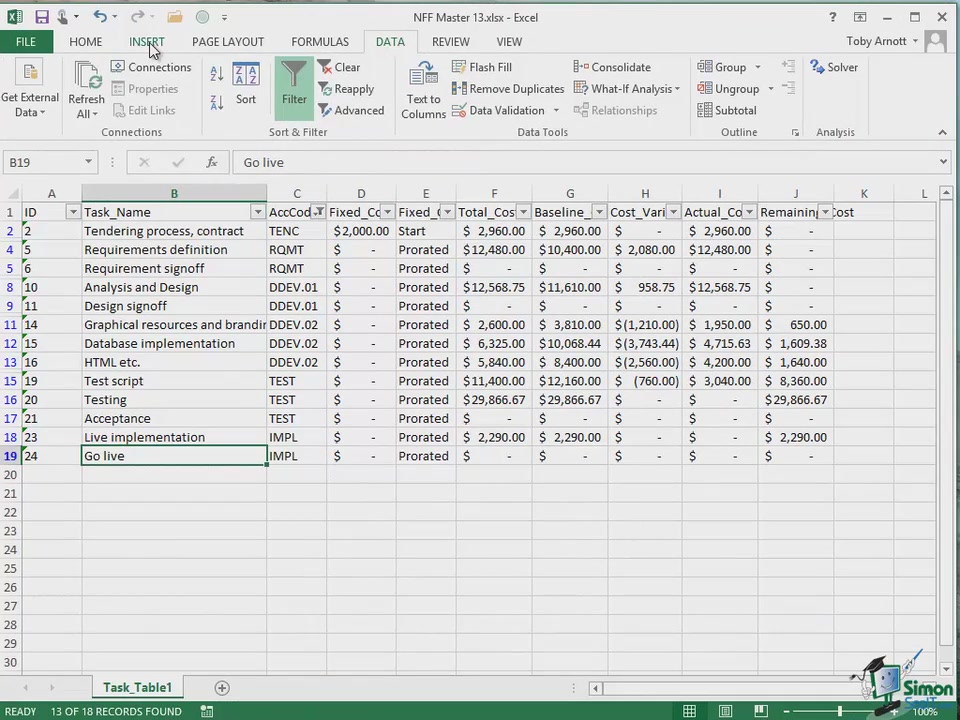Switch to HOME tab

click(86, 42)
